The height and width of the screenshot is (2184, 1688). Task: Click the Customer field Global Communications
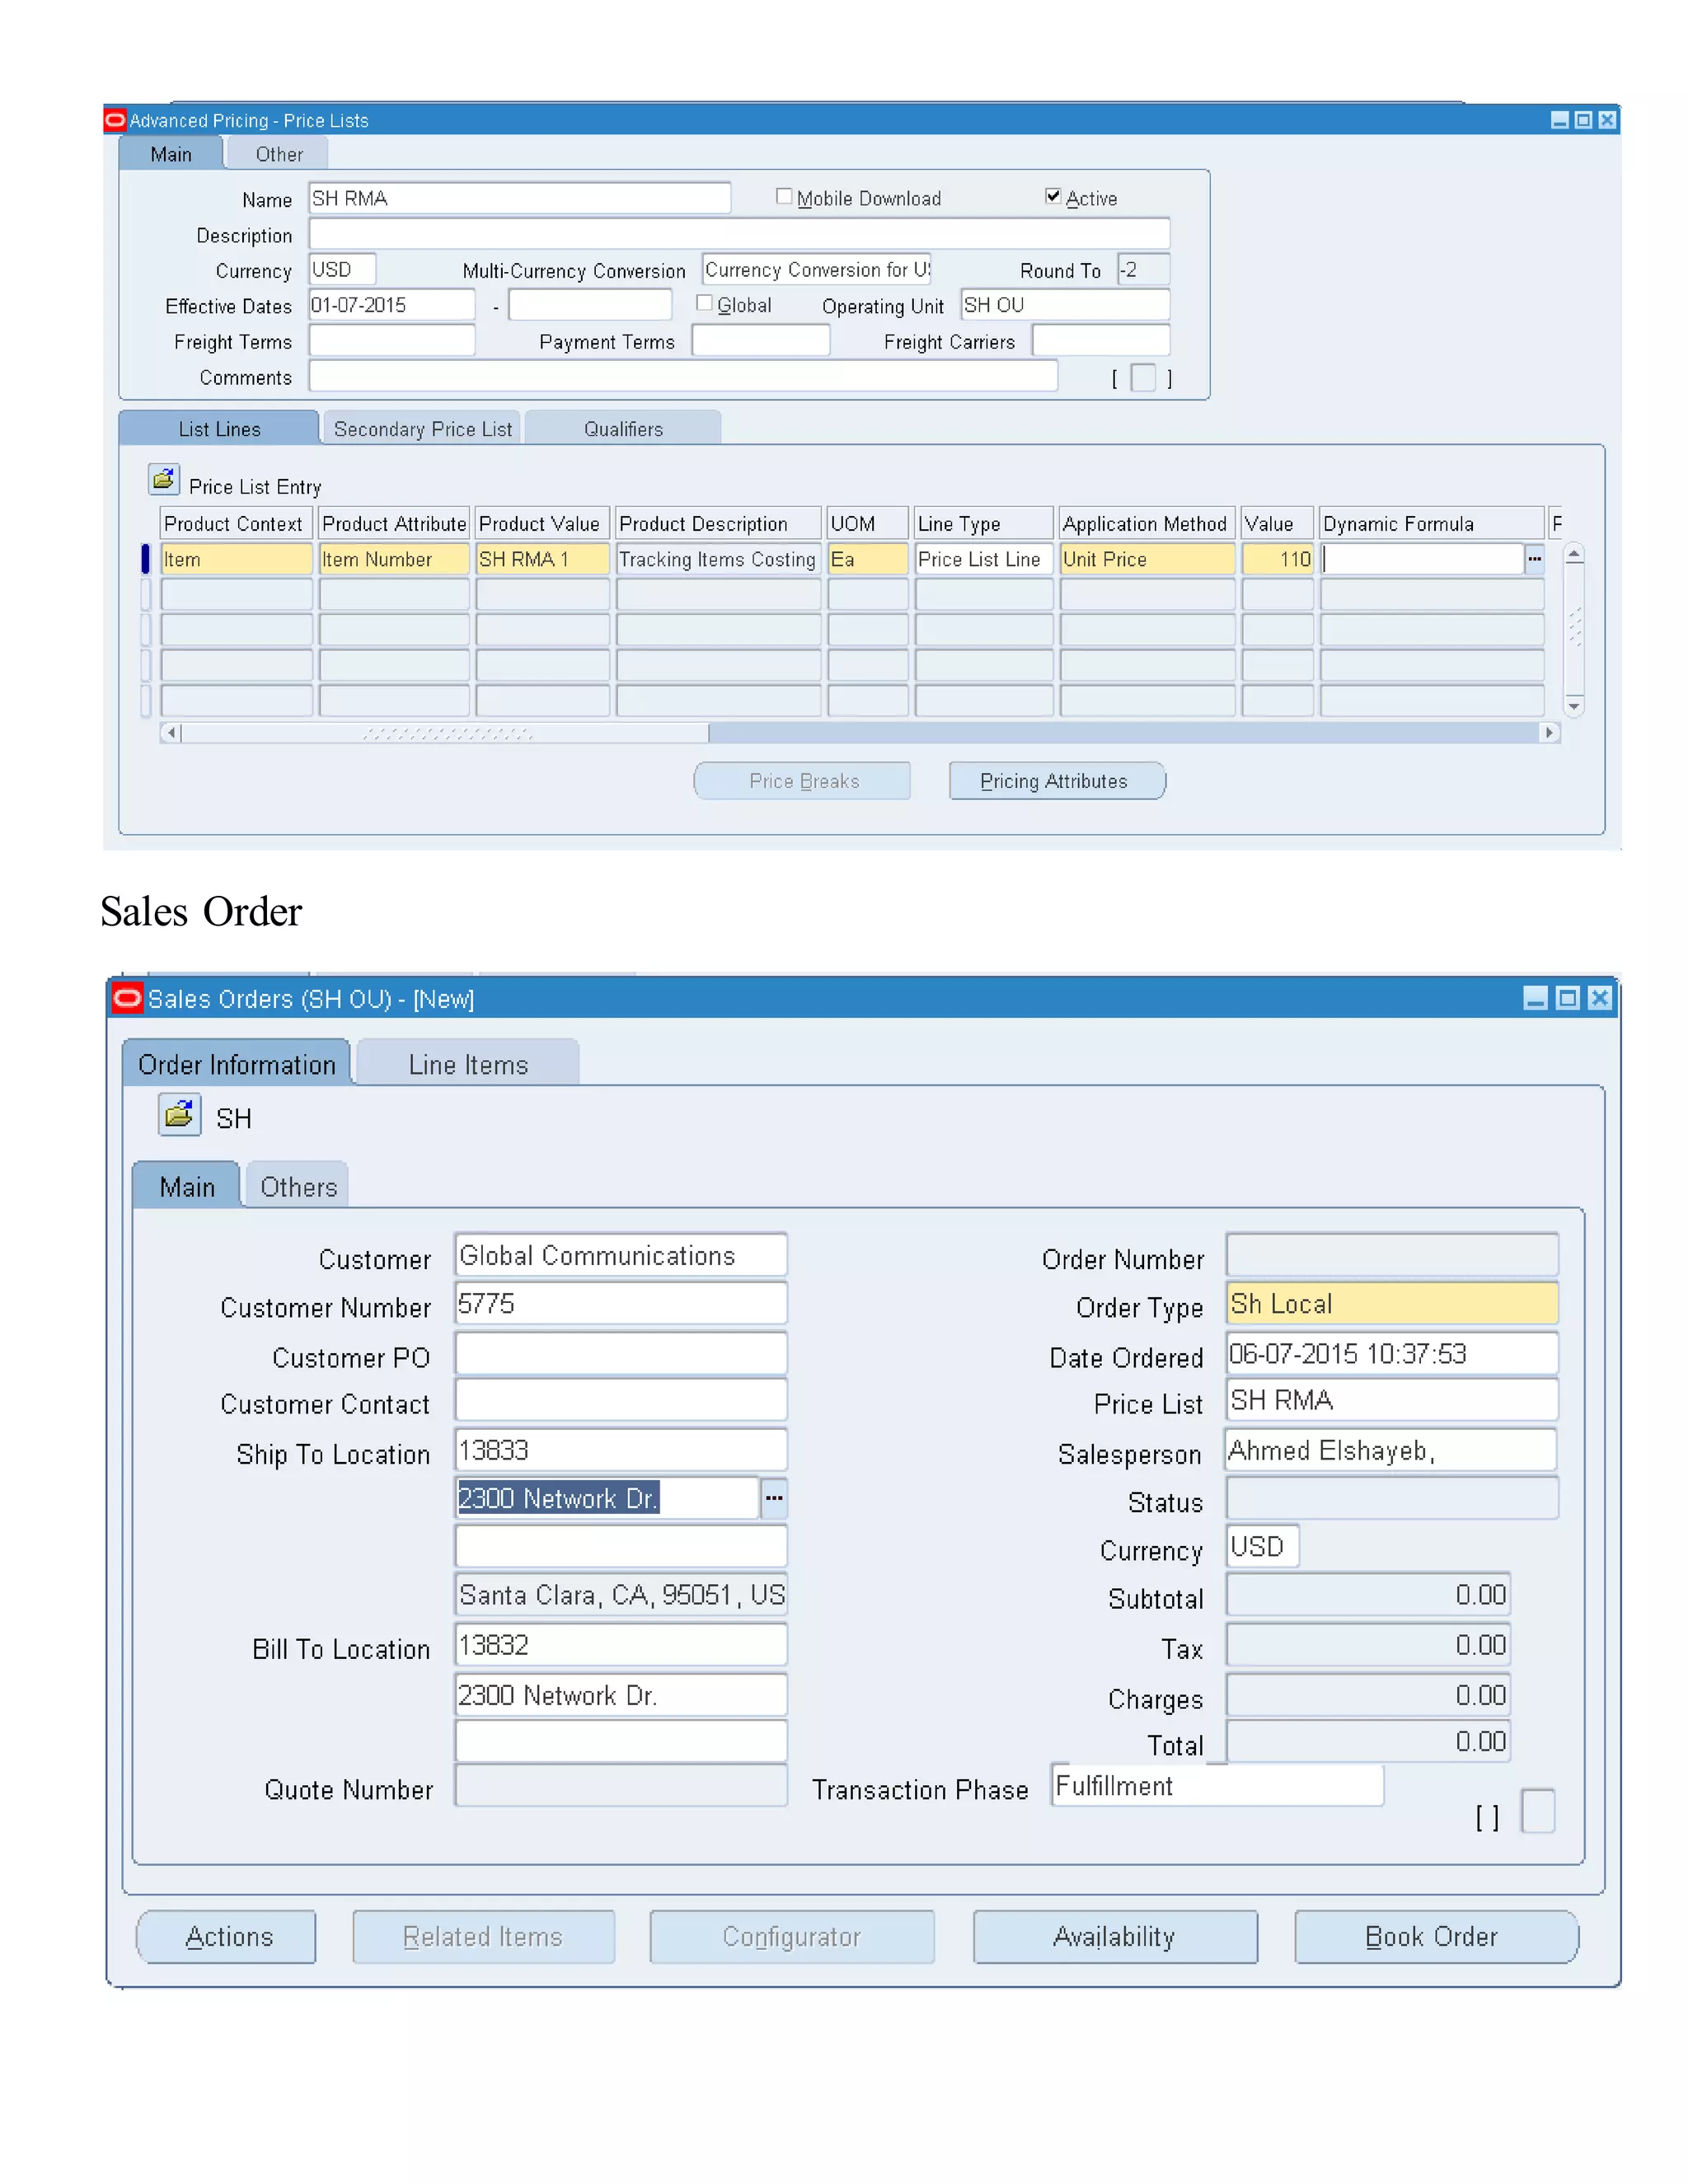pyautogui.click(x=621, y=1255)
